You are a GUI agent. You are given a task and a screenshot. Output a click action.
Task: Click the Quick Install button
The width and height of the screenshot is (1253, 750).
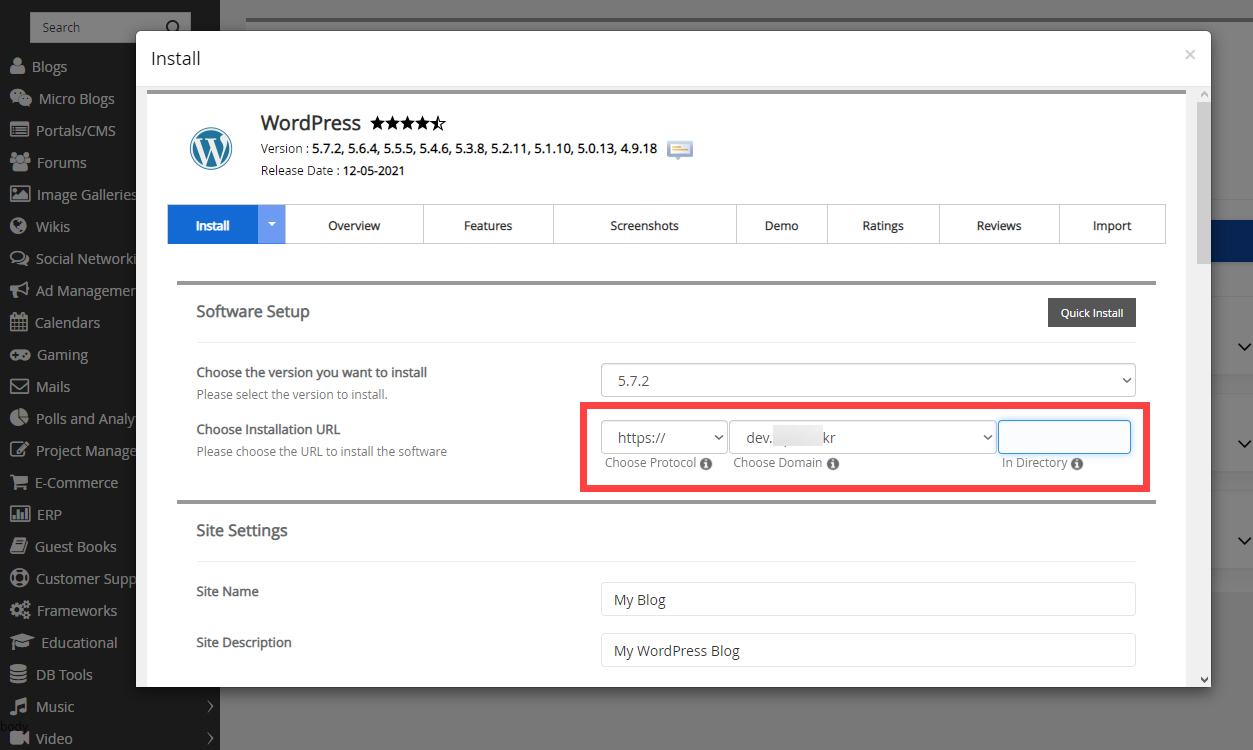click(x=1092, y=313)
